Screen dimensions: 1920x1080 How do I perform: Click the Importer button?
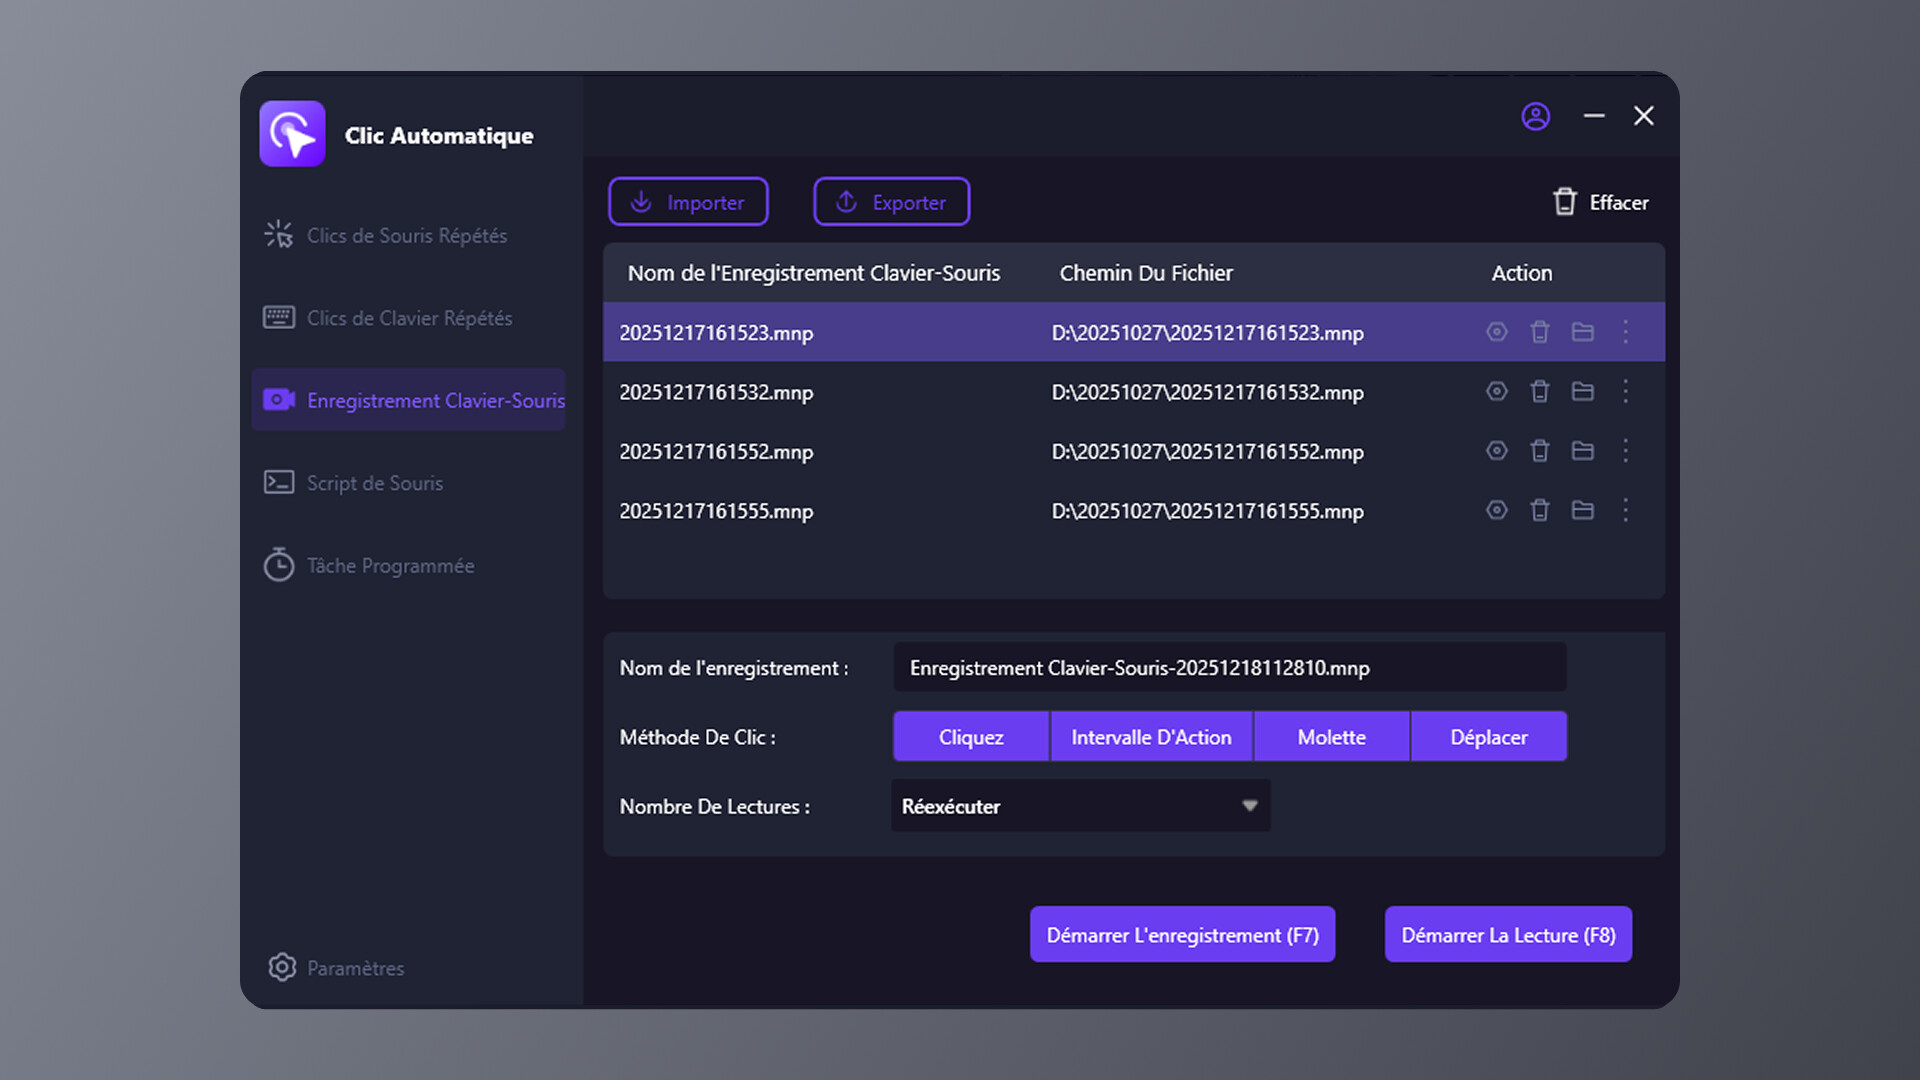[x=688, y=202]
